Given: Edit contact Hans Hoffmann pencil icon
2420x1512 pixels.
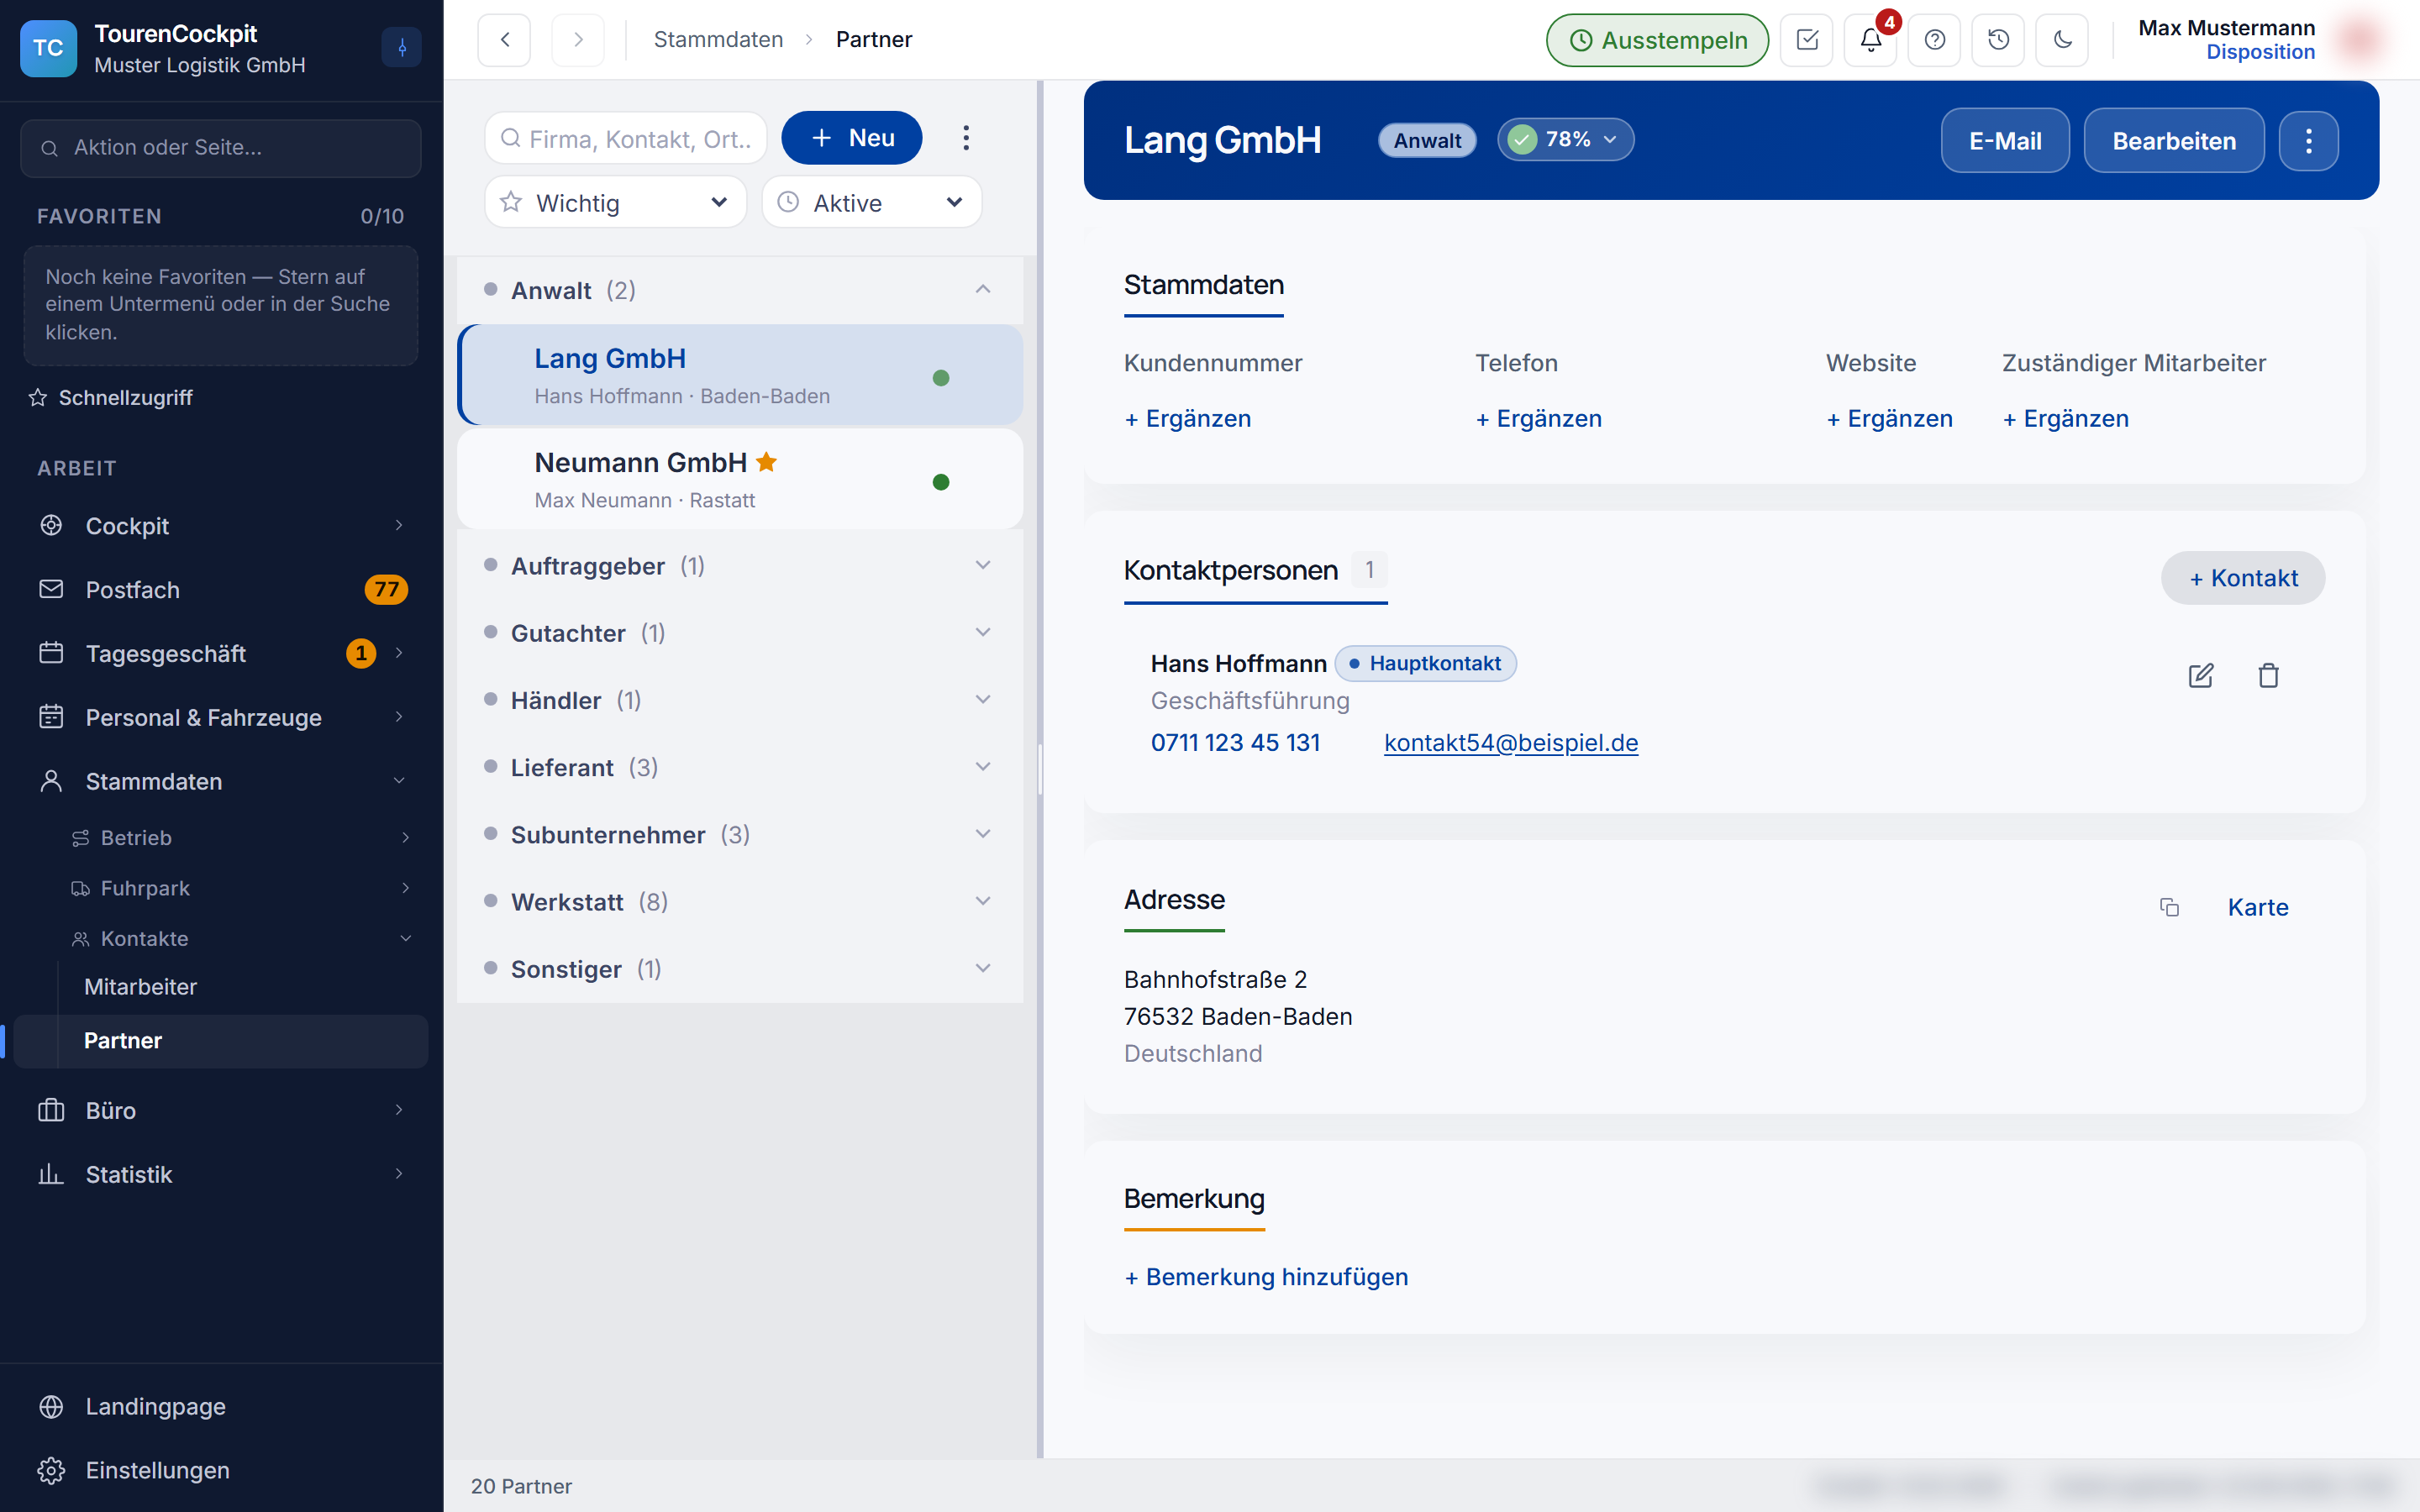Looking at the screenshot, I should click(2201, 675).
